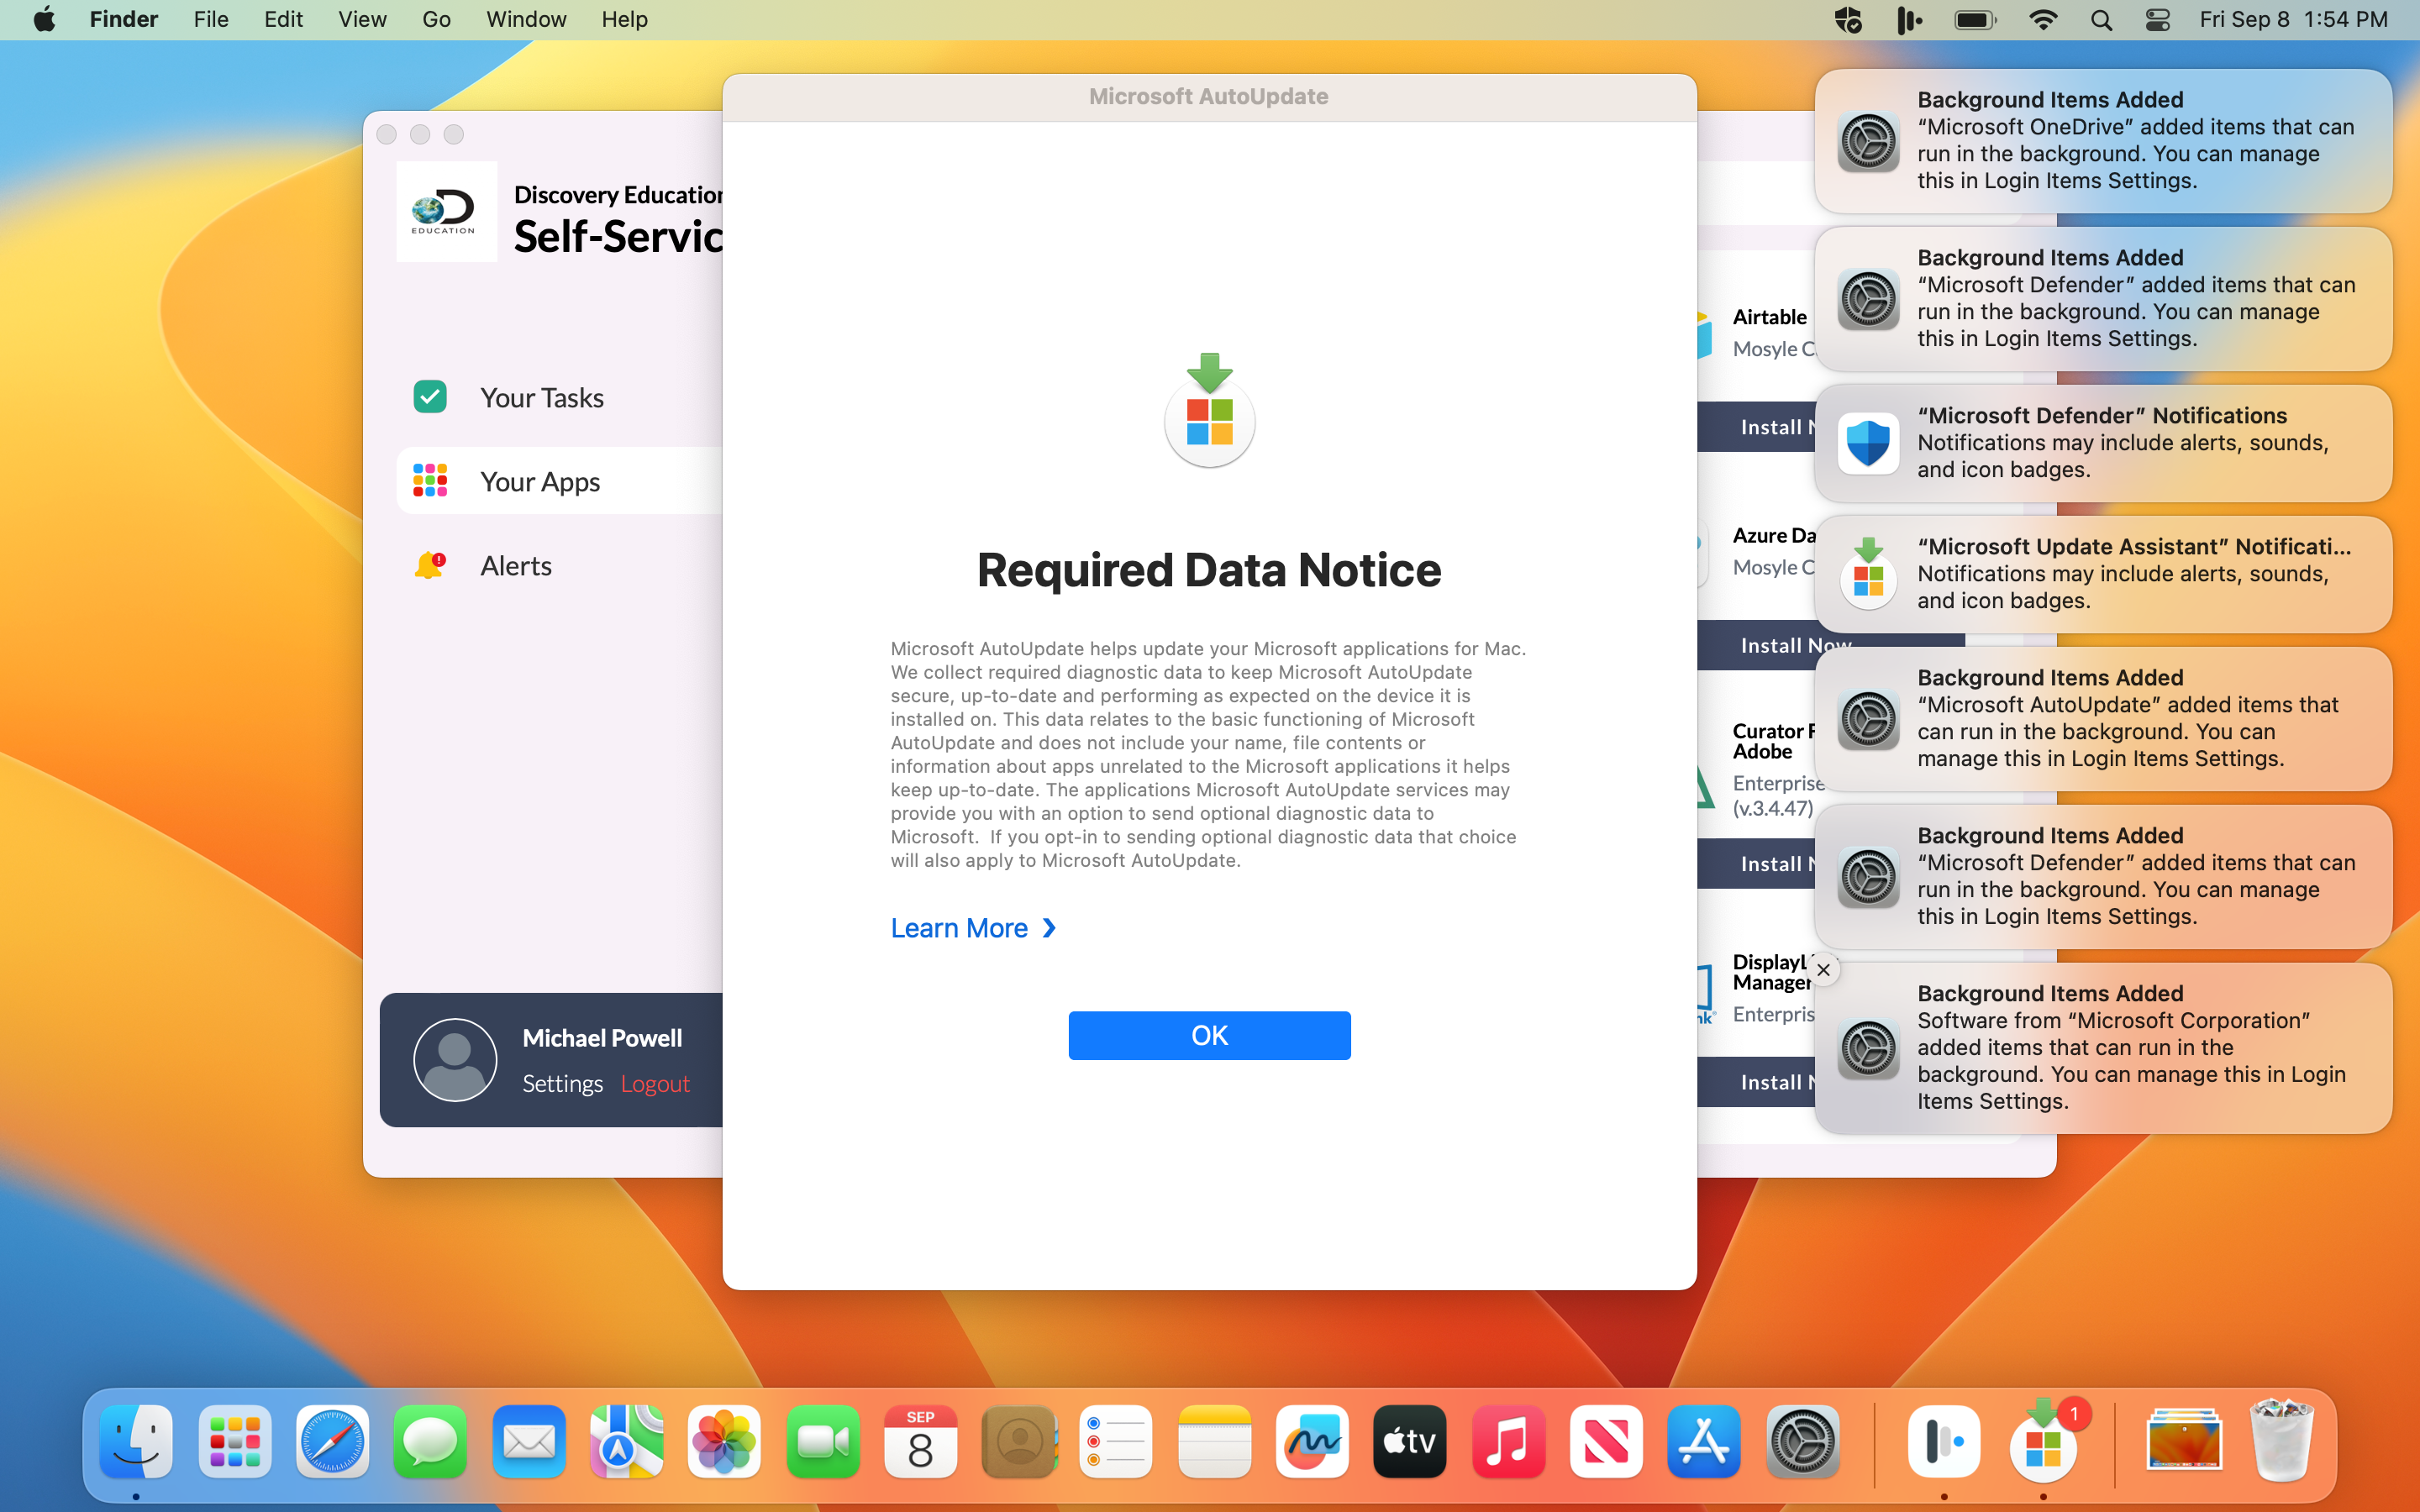Click the Microsoft AutoUpdate logo icon
Screen dimensions: 2420x1512
coord(1209,410)
